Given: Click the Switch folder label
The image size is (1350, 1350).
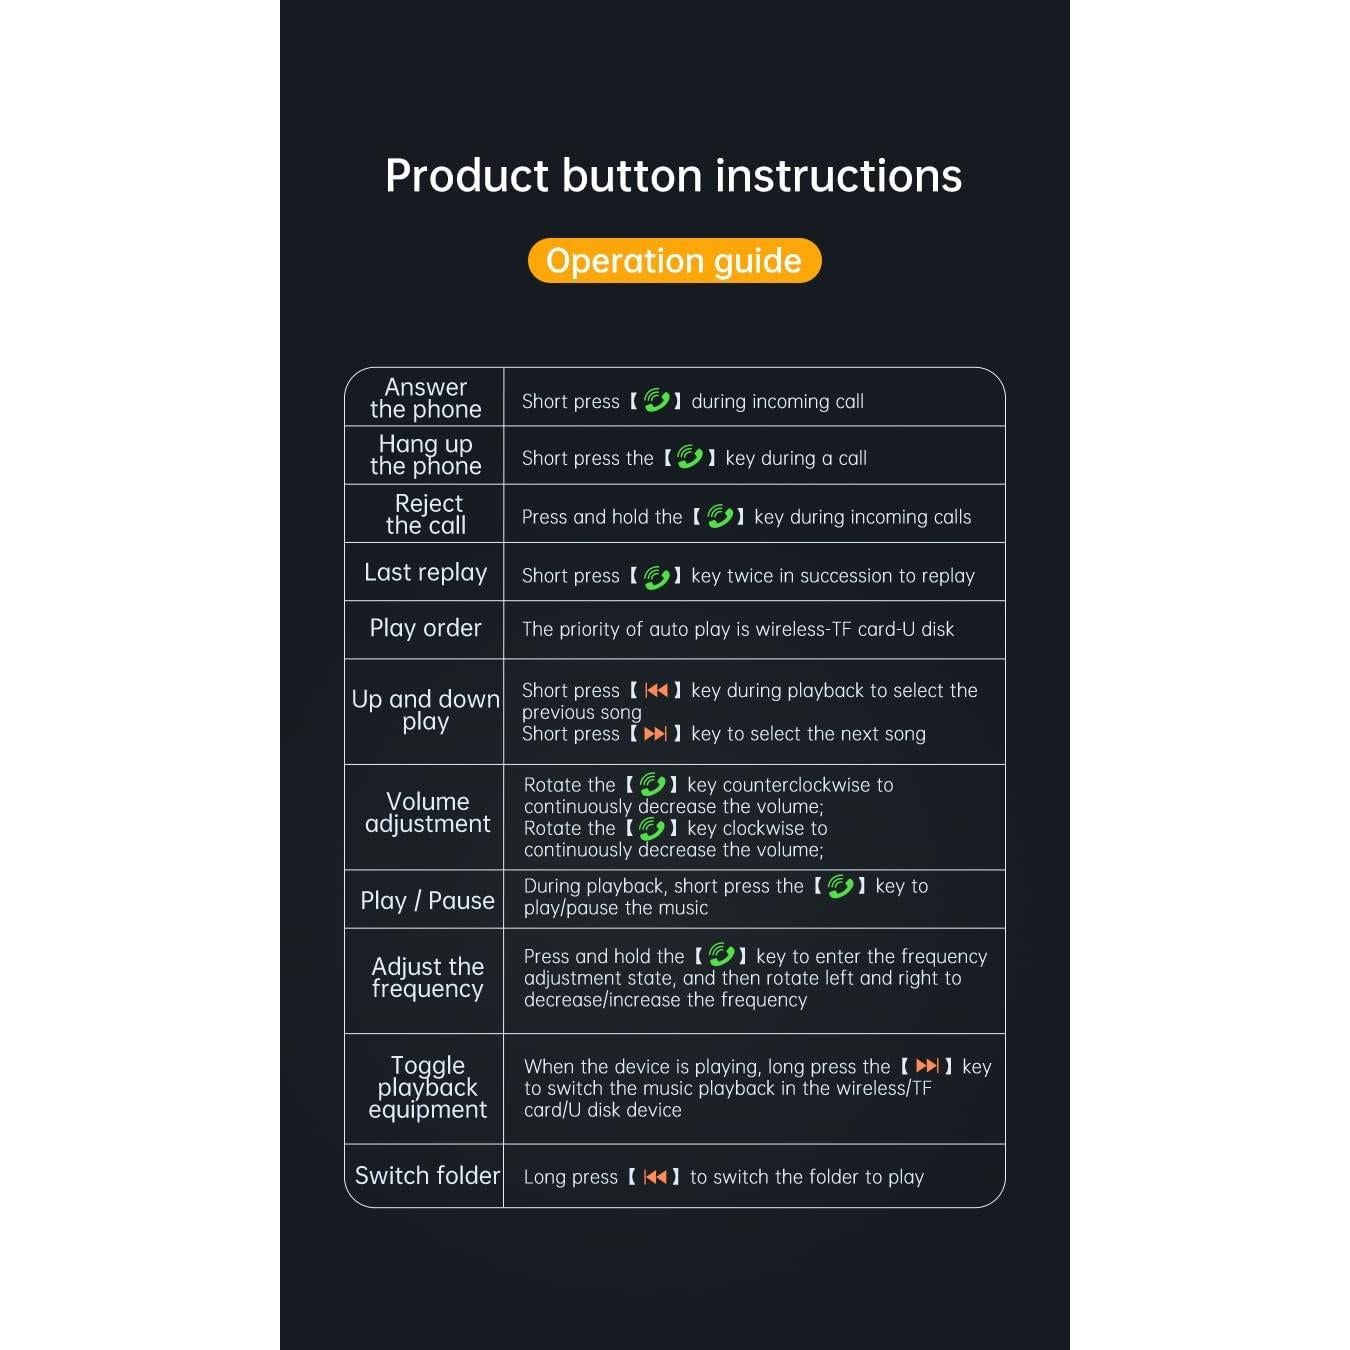Looking at the screenshot, I should [427, 1176].
